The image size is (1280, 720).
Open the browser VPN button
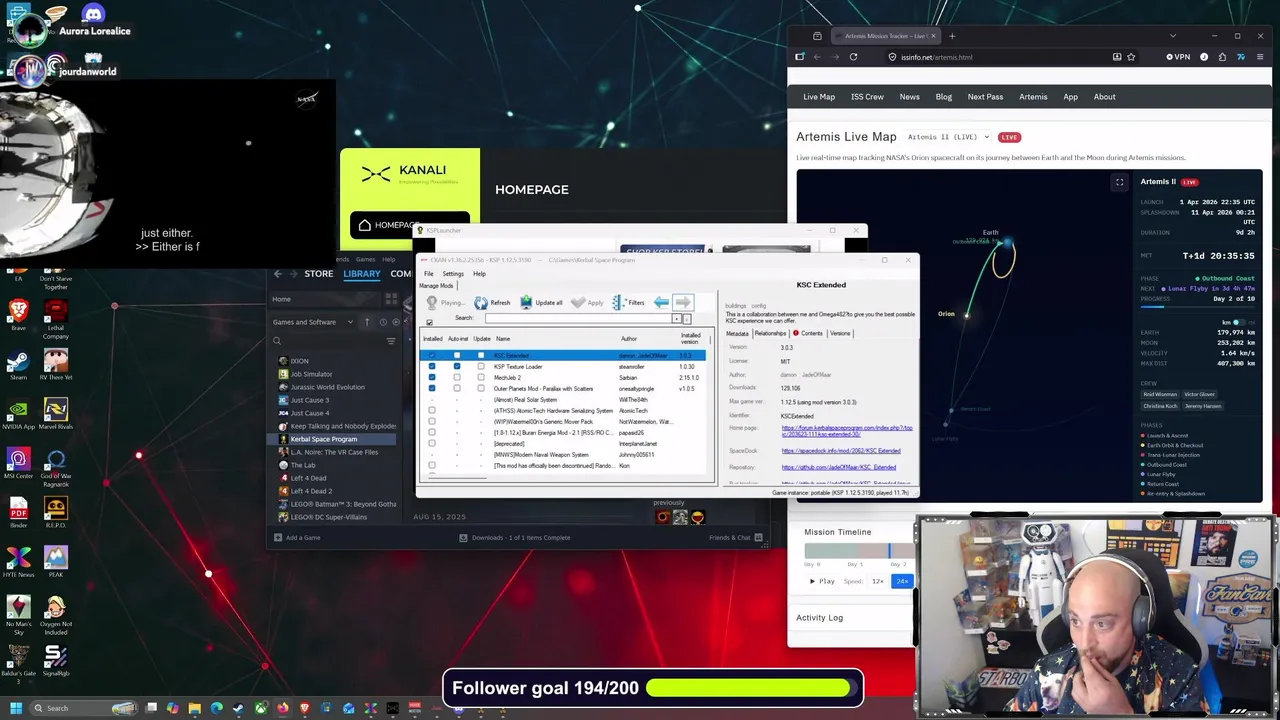(1178, 57)
